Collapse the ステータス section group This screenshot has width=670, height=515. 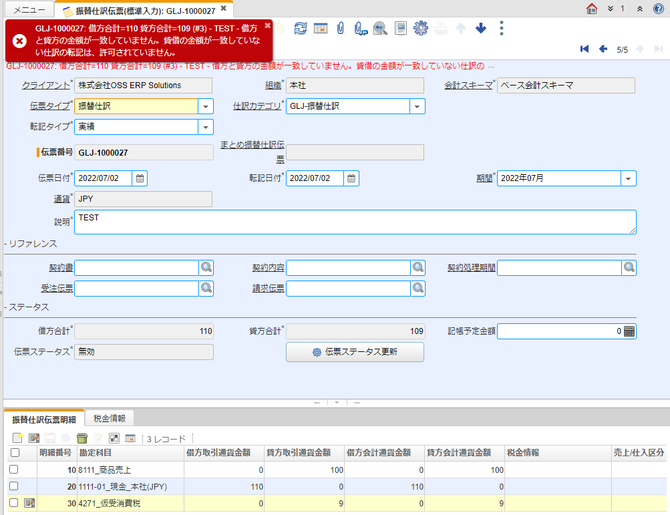(x=26, y=307)
